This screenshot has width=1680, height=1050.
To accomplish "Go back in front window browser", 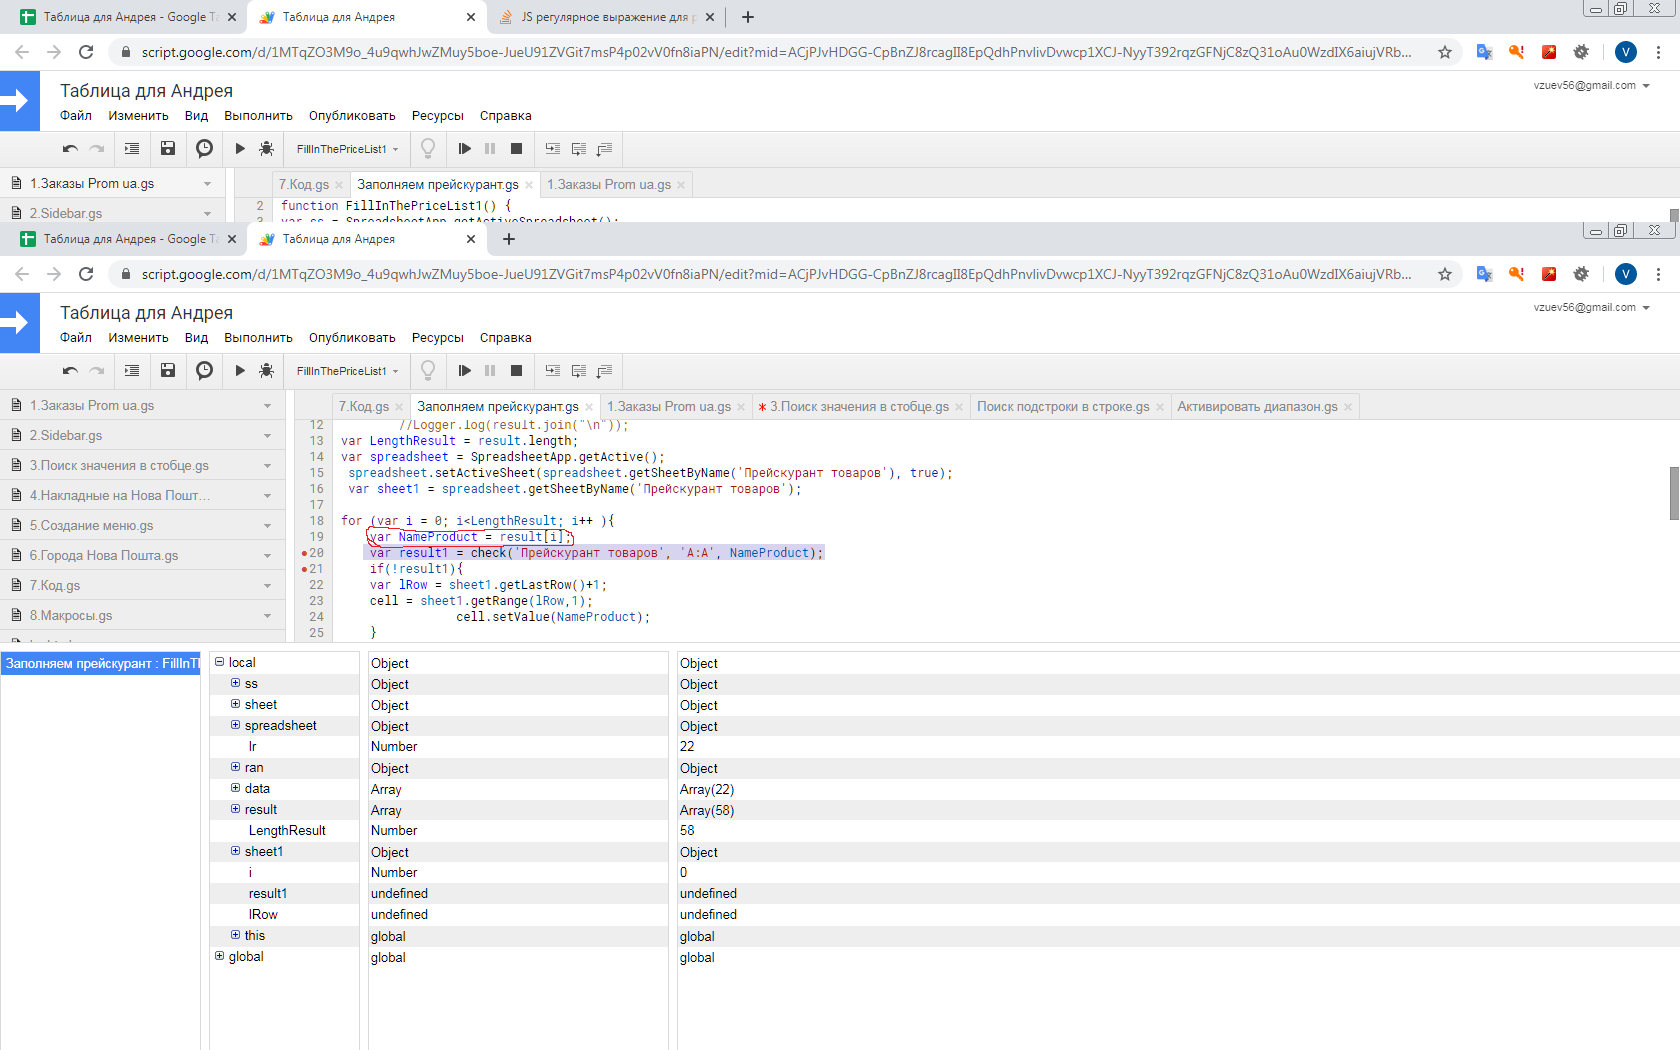I will tap(22, 274).
